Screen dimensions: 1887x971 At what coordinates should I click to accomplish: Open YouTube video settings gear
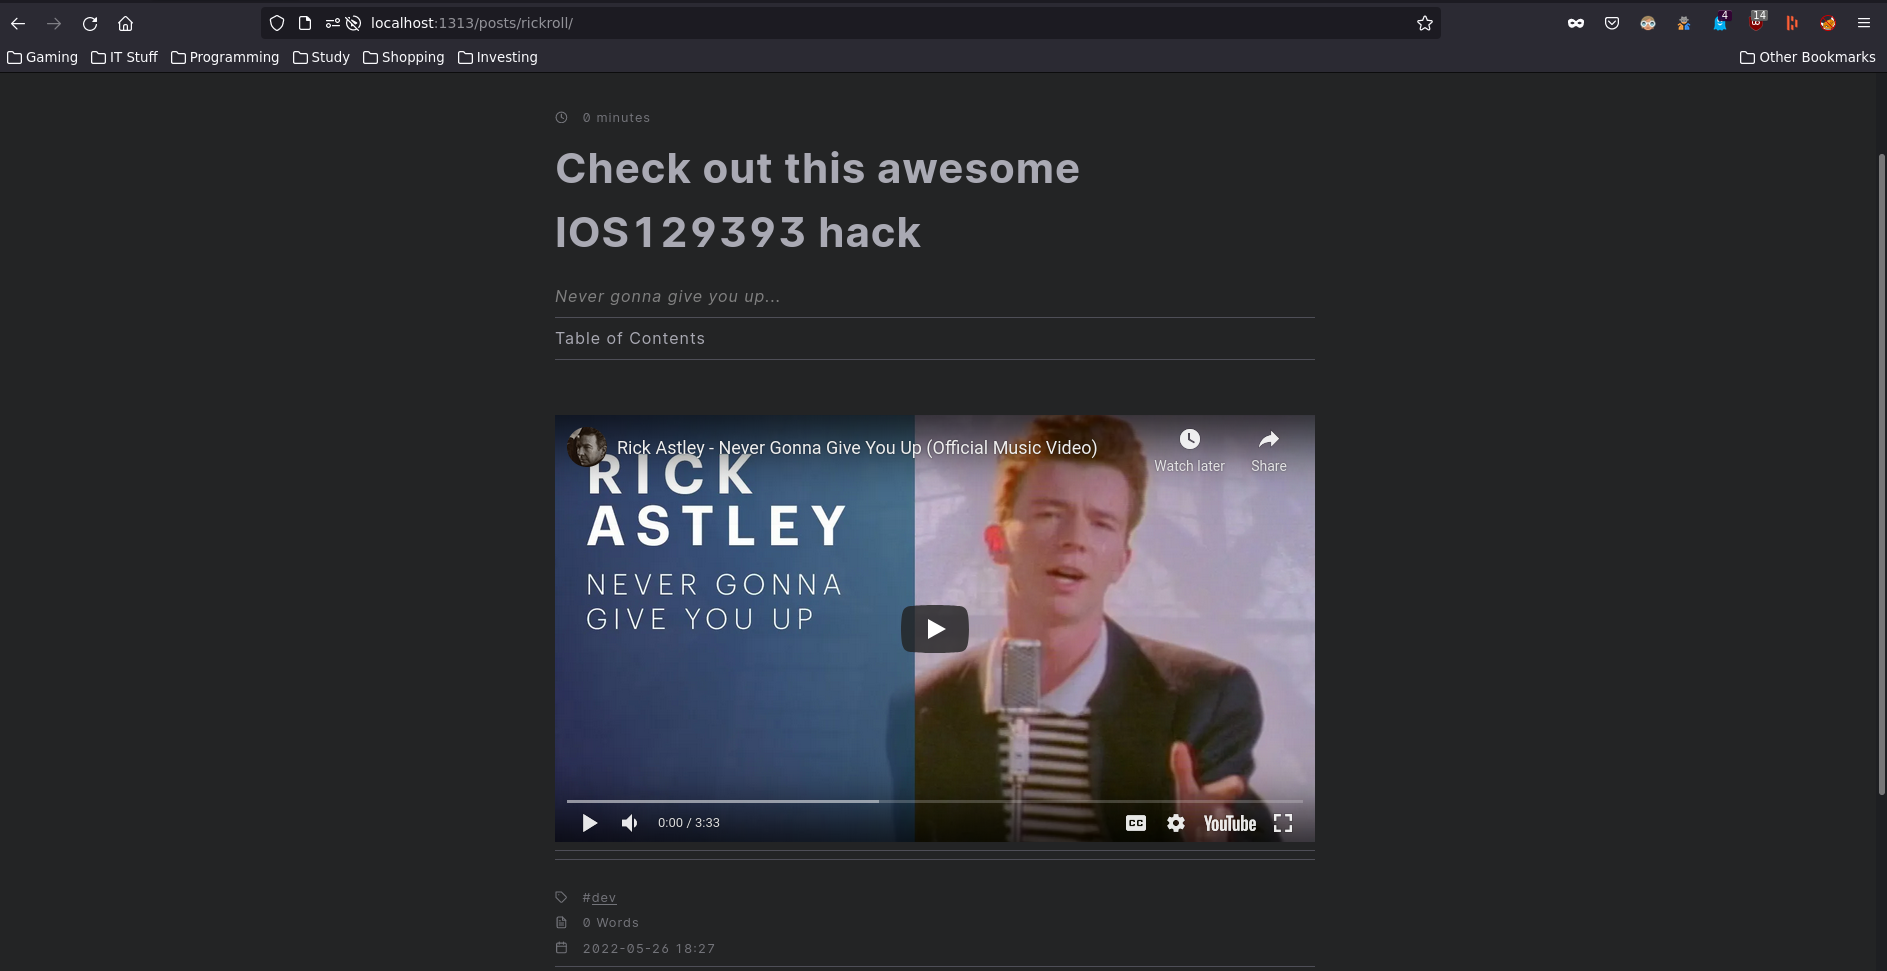pos(1176,823)
